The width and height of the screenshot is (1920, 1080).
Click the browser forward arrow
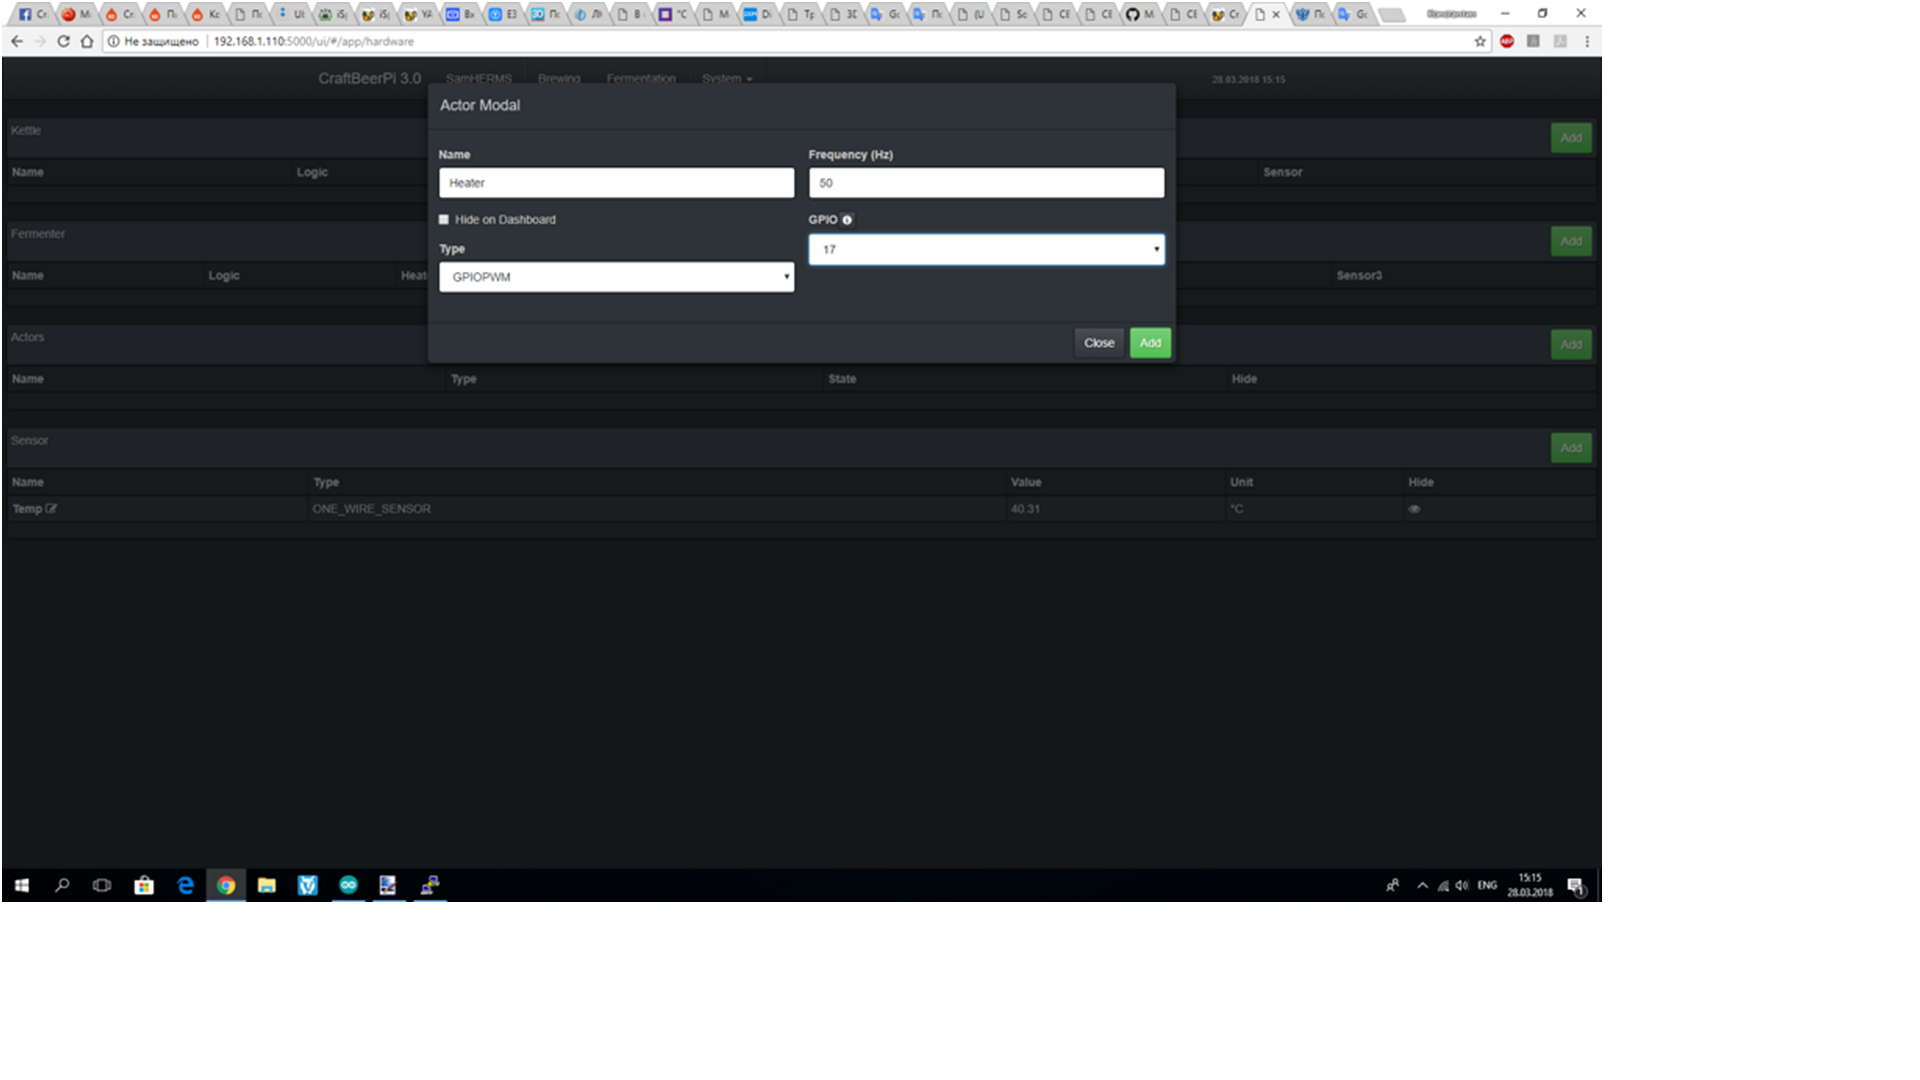(x=40, y=41)
